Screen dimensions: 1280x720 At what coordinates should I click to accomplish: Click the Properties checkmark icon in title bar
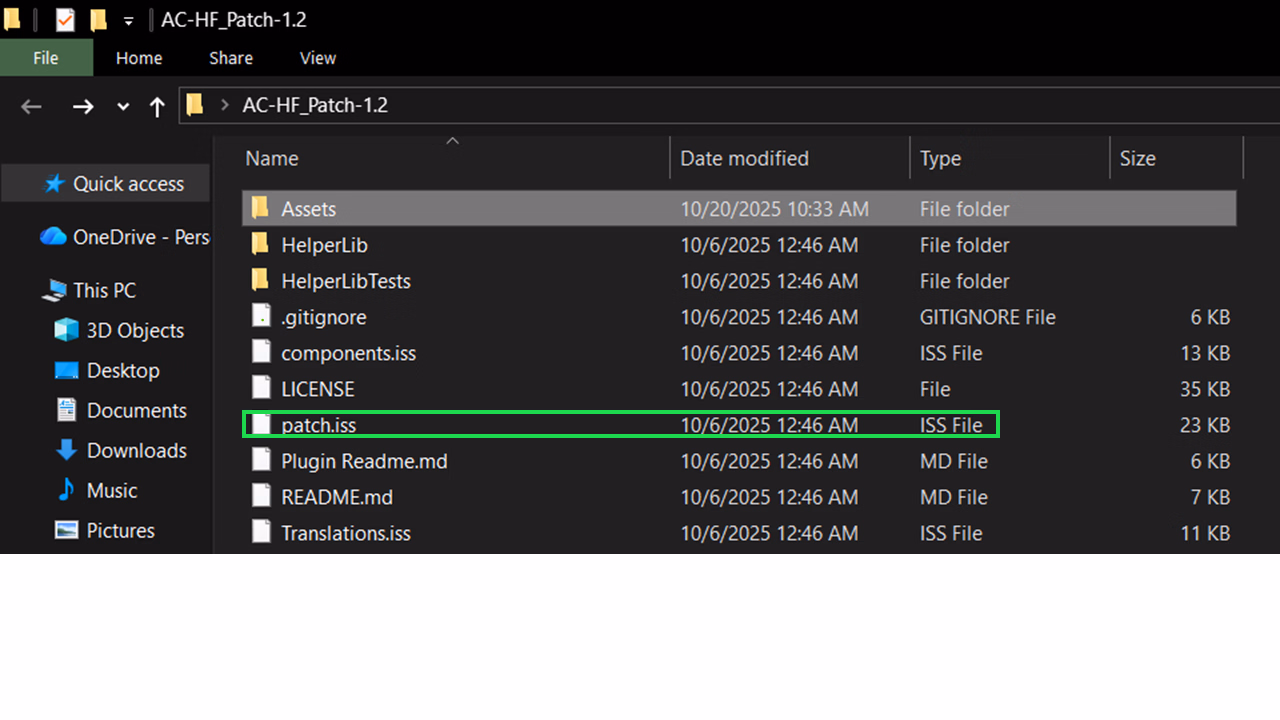point(65,20)
